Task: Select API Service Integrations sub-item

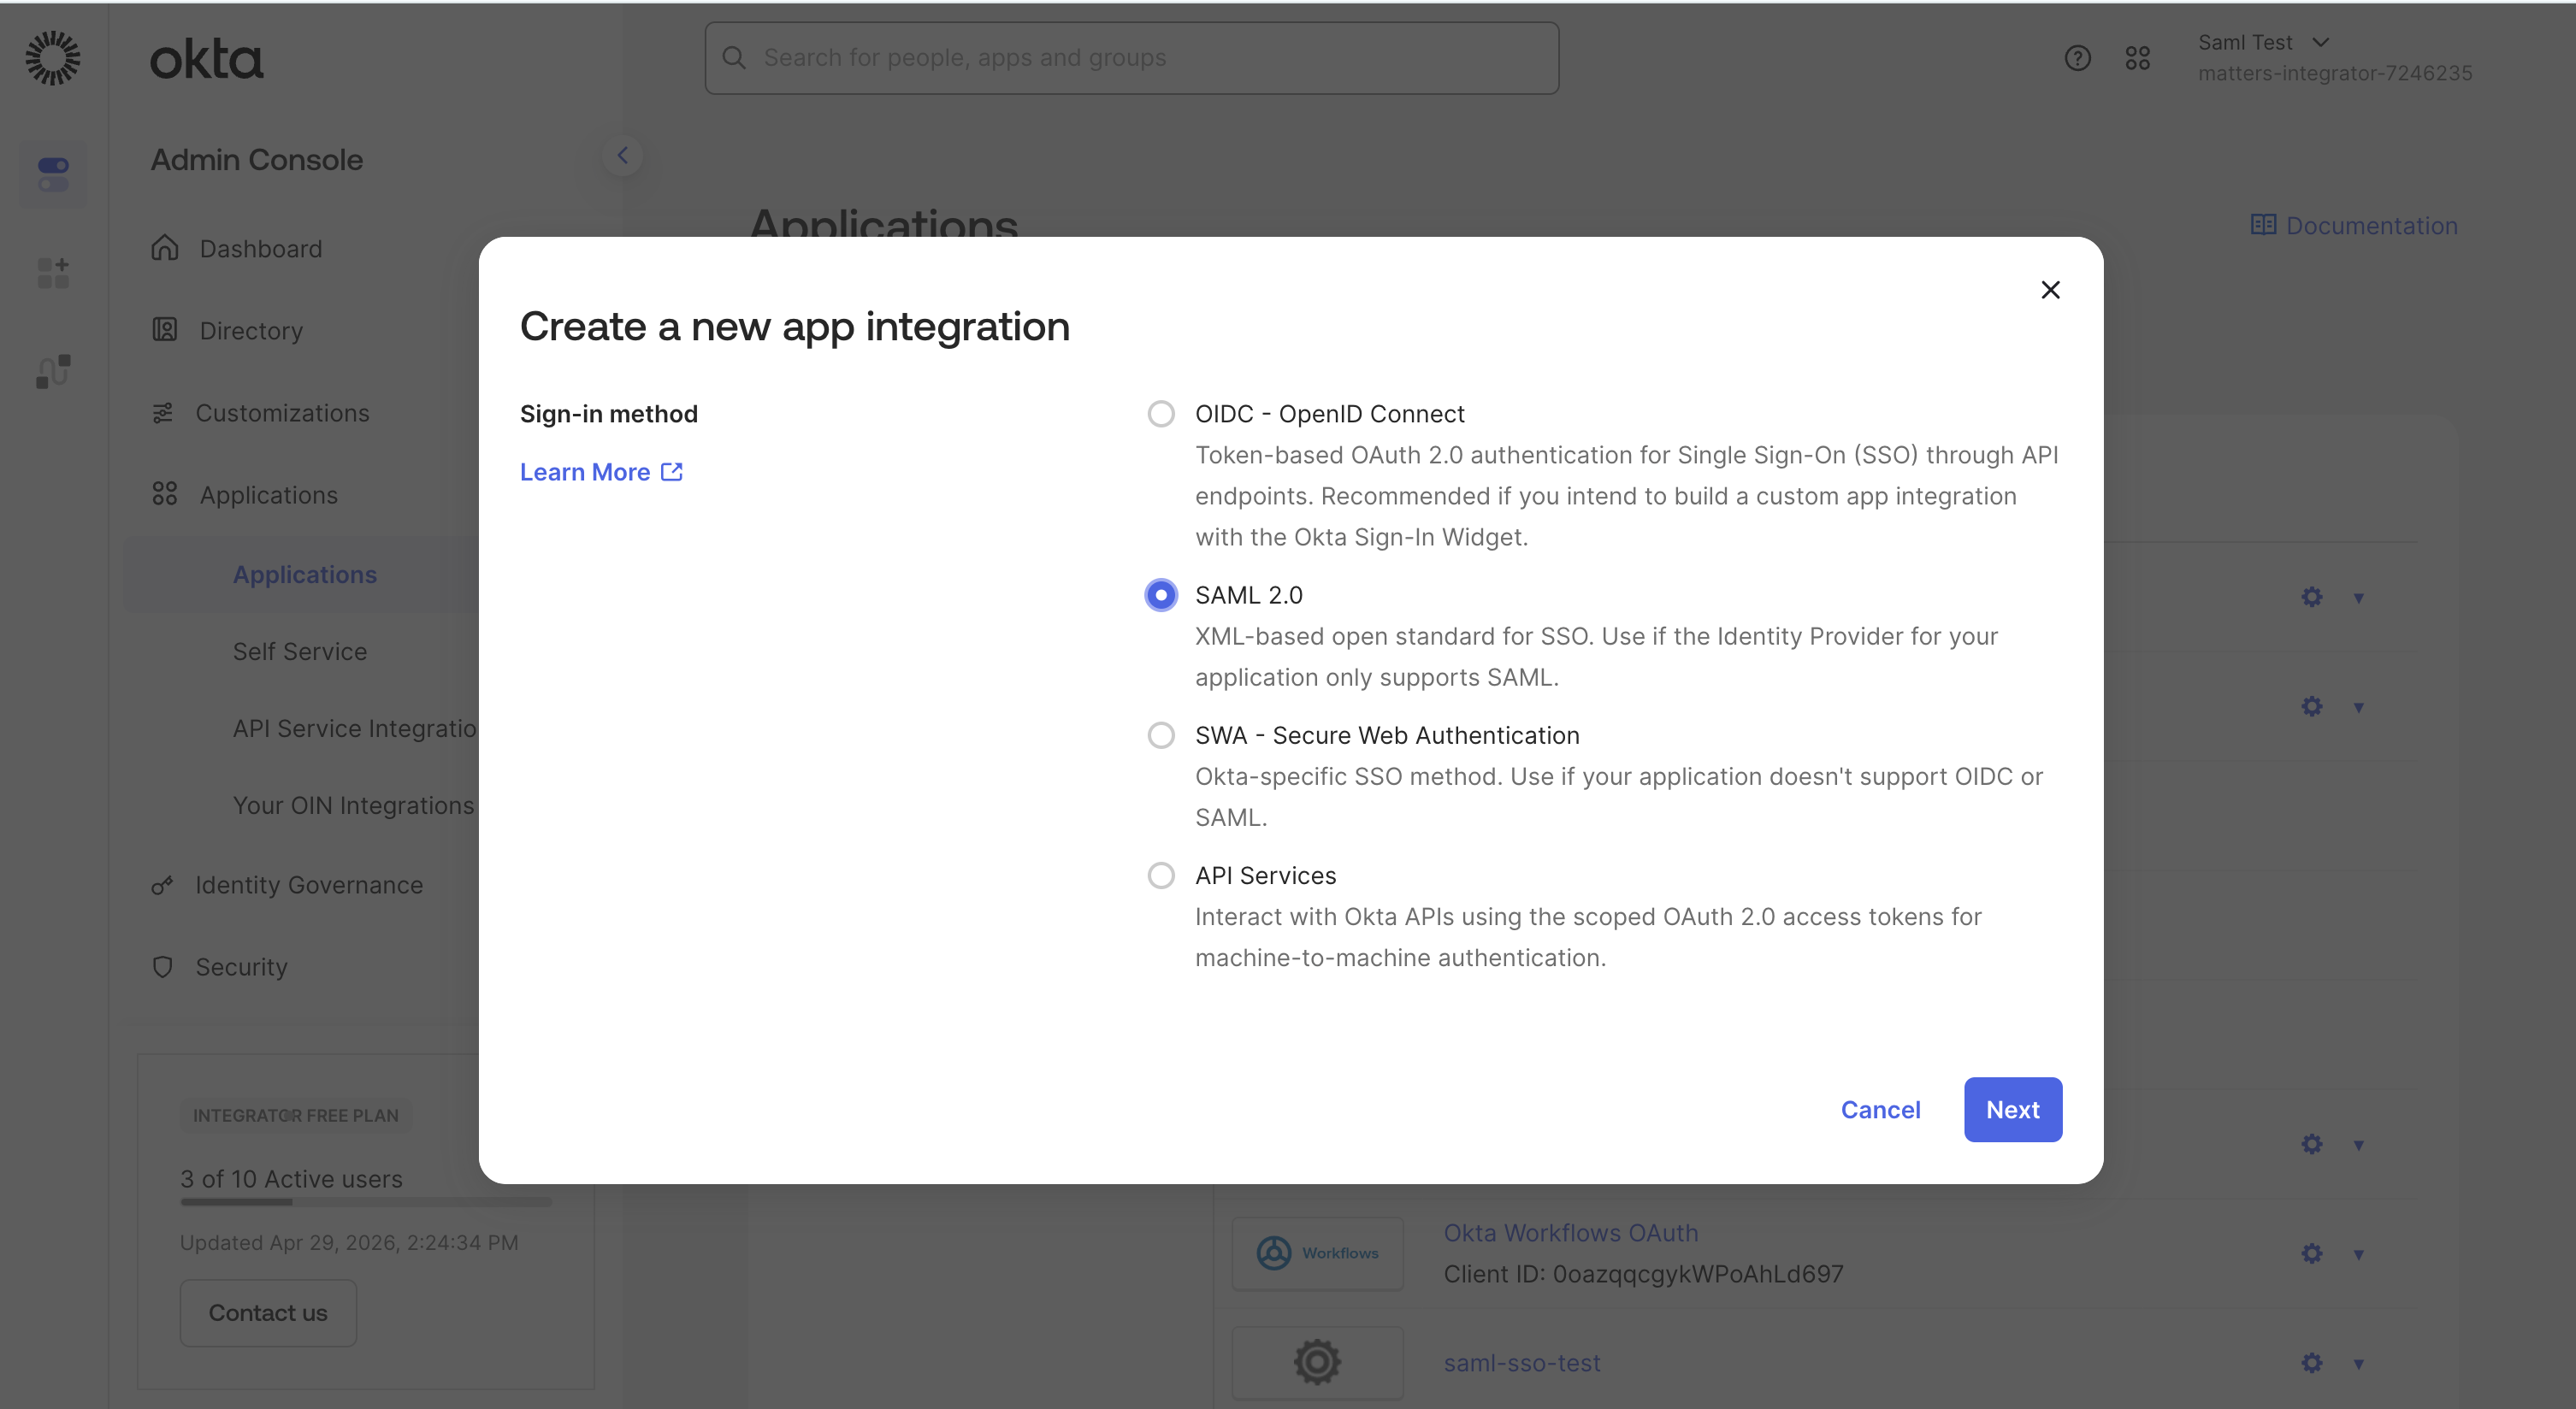Action: (354, 728)
